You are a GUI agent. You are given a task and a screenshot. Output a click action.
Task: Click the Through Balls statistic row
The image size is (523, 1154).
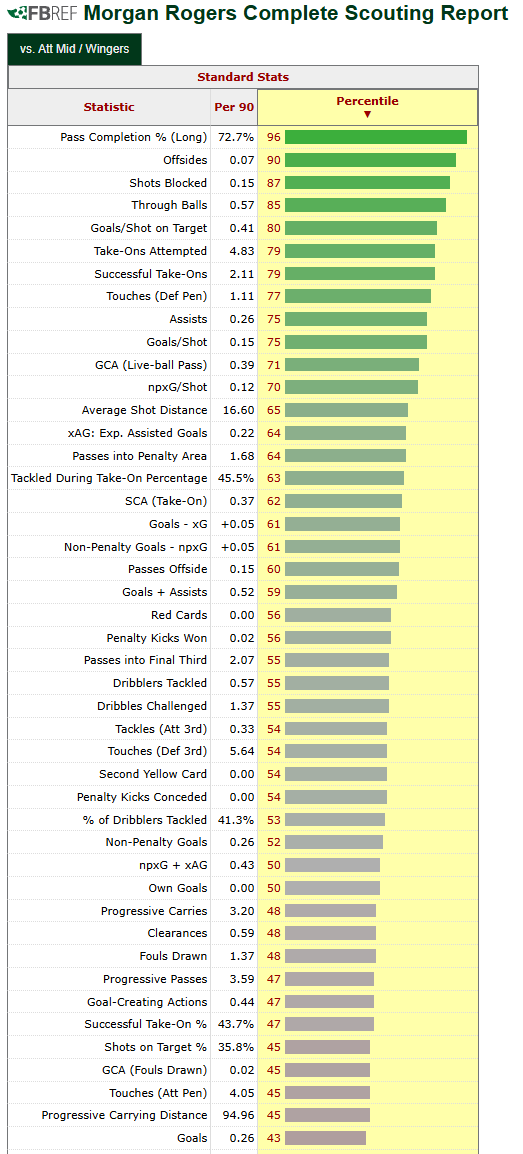[x=243, y=205]
